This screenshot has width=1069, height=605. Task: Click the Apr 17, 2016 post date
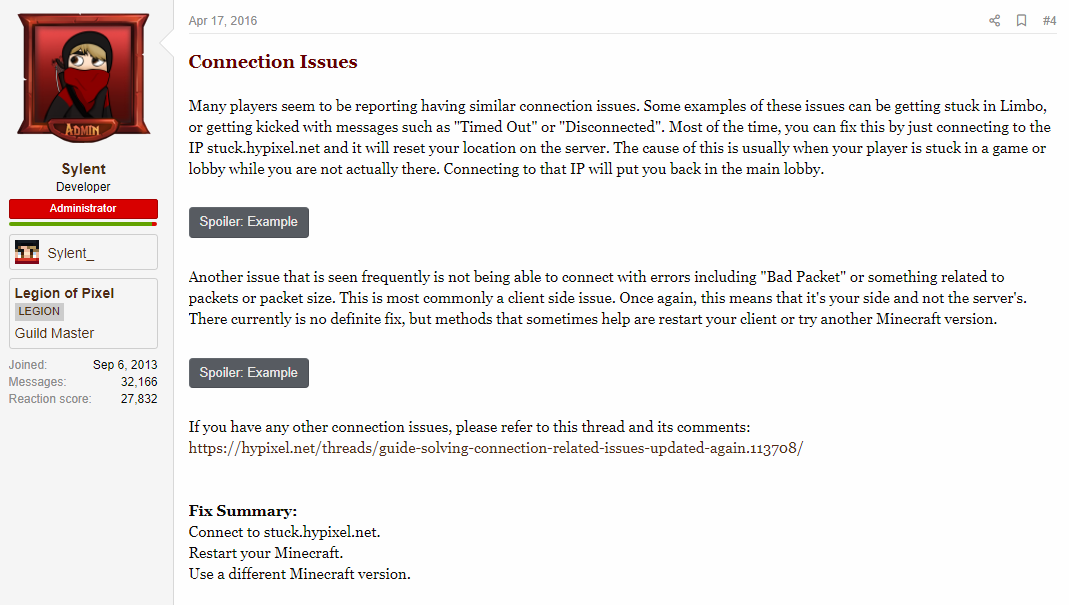click(223, 20)
